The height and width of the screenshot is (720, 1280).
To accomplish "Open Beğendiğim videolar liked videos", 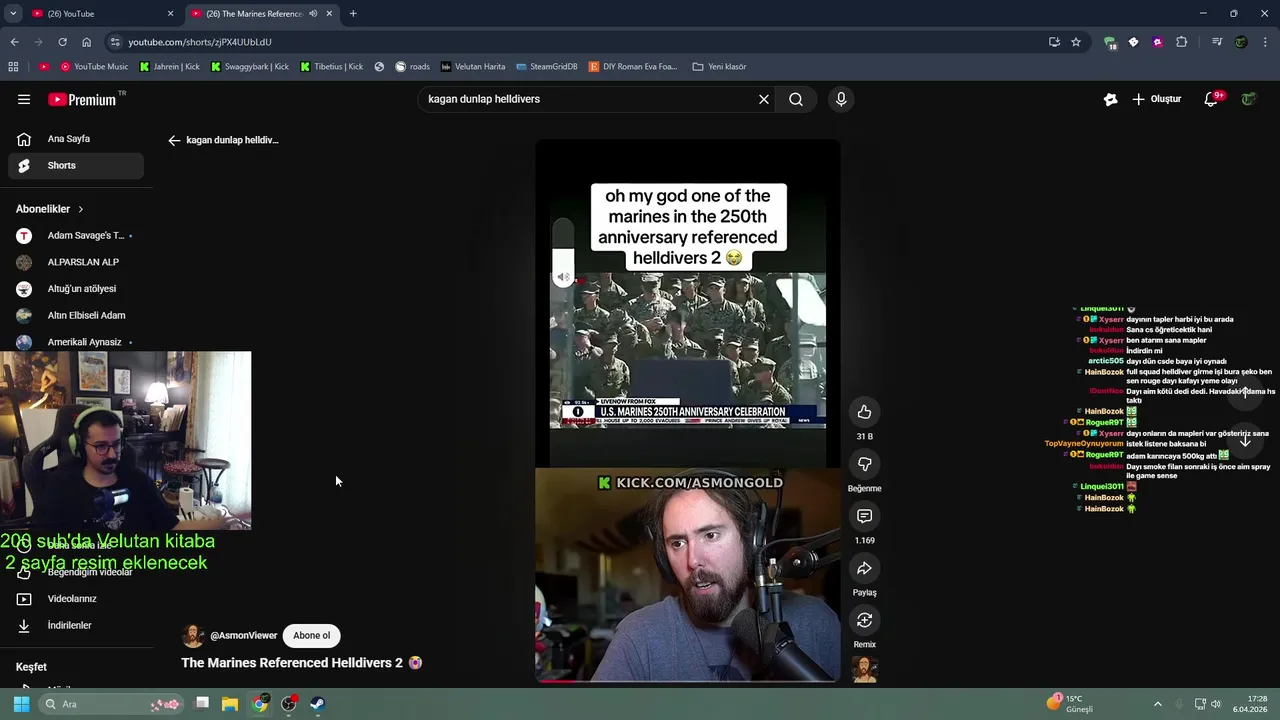I will point(76,572).
